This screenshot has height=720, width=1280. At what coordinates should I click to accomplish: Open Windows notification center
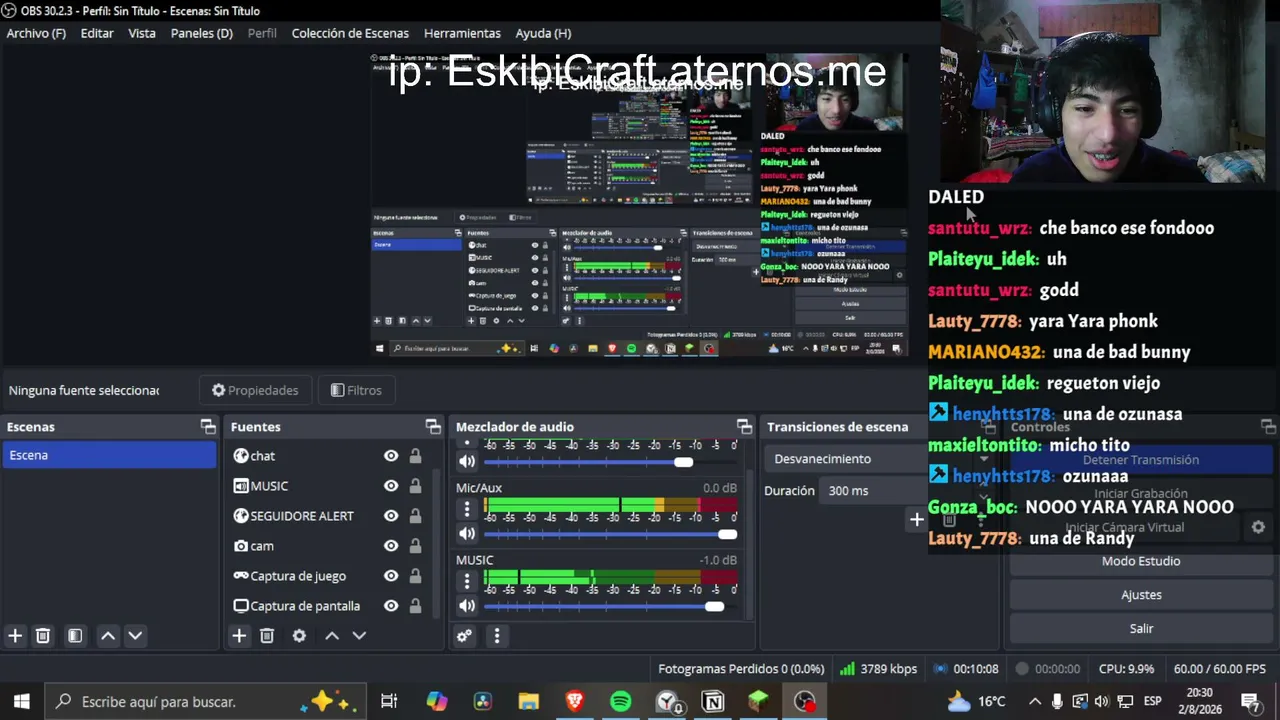(1250, 702)
